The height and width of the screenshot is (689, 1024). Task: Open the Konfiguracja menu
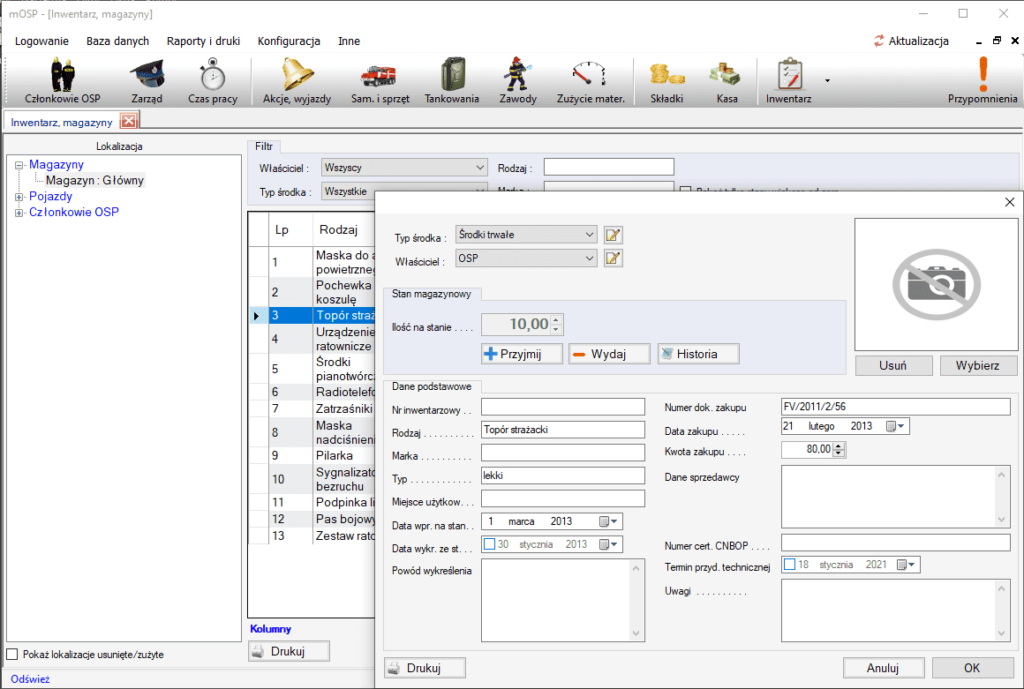[289, 41]
